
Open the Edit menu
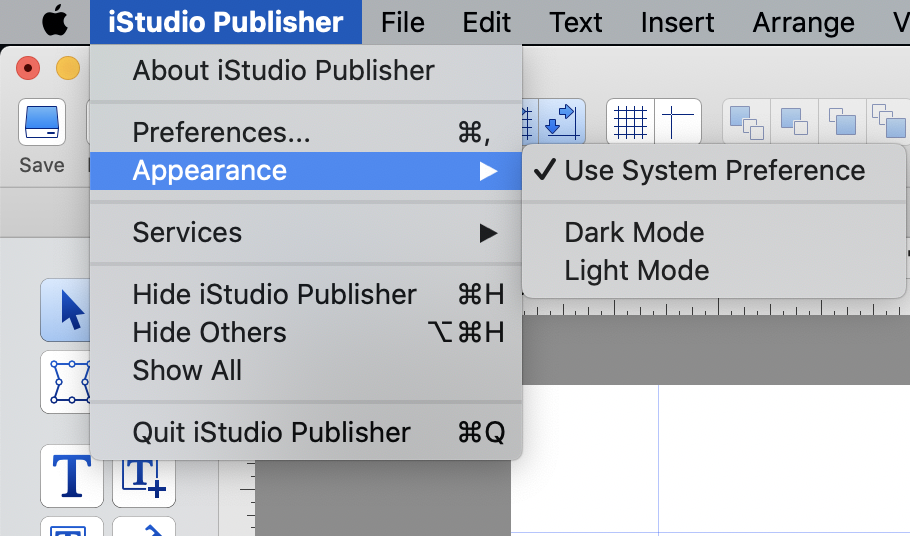[486, 22]
